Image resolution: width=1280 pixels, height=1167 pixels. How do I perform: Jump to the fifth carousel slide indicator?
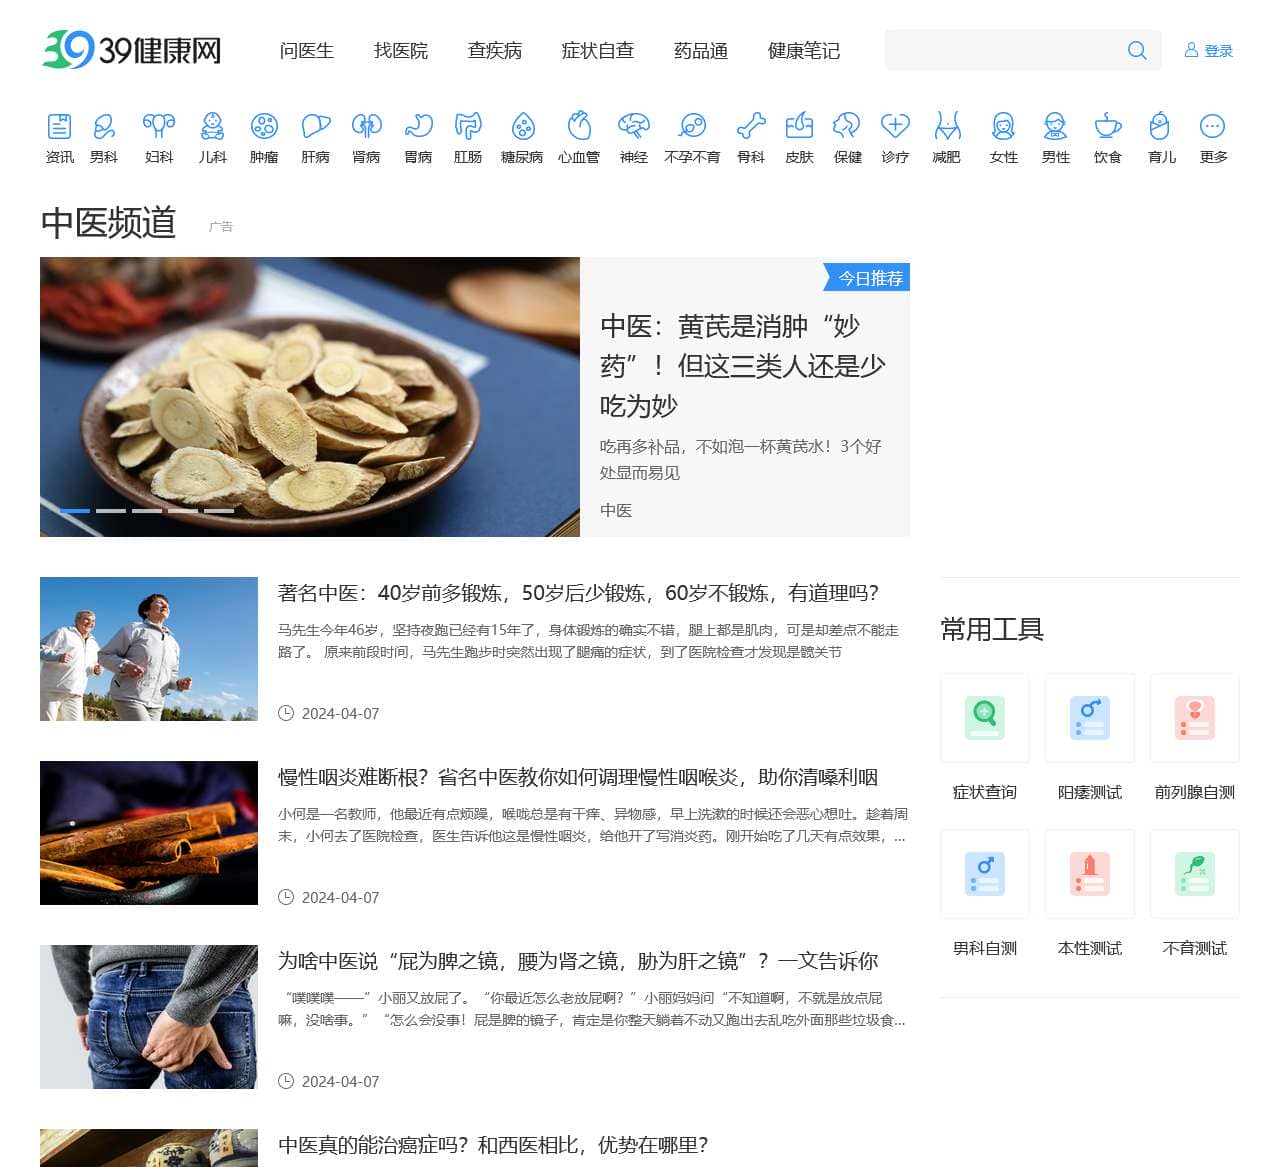[219, 511]
